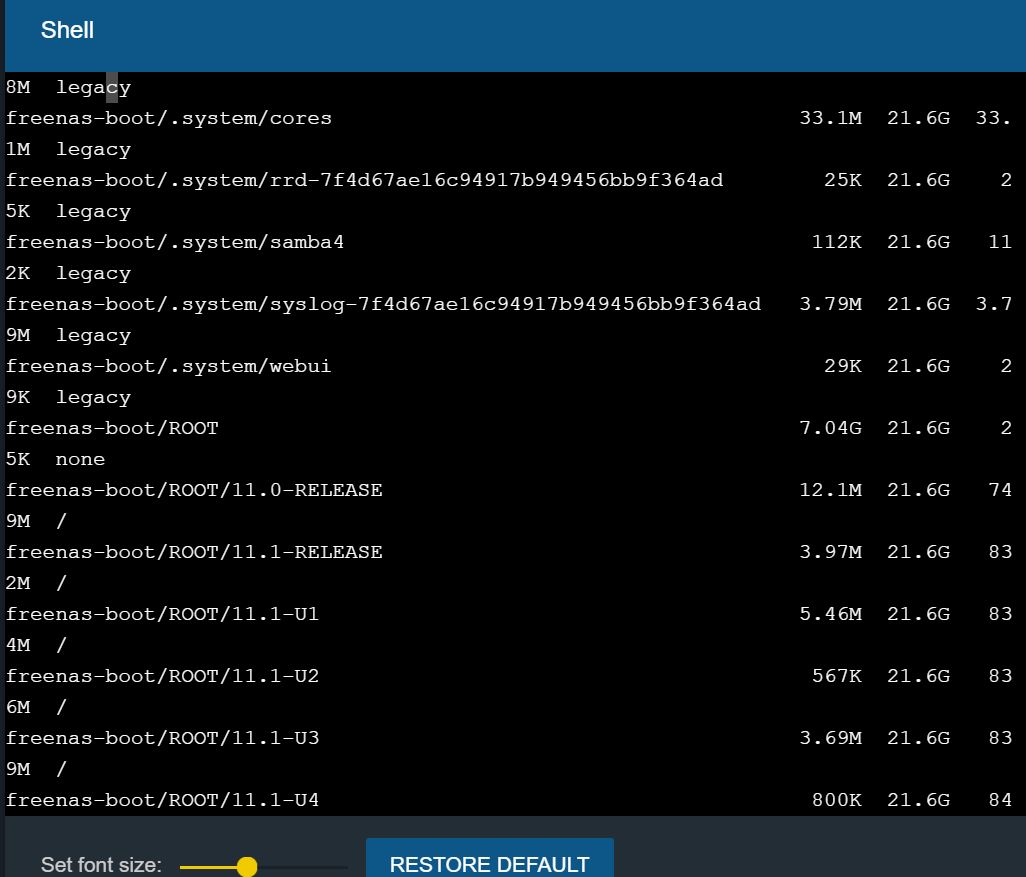Click the 3.97M used value

pyautogui.click(x=830, y=552)
